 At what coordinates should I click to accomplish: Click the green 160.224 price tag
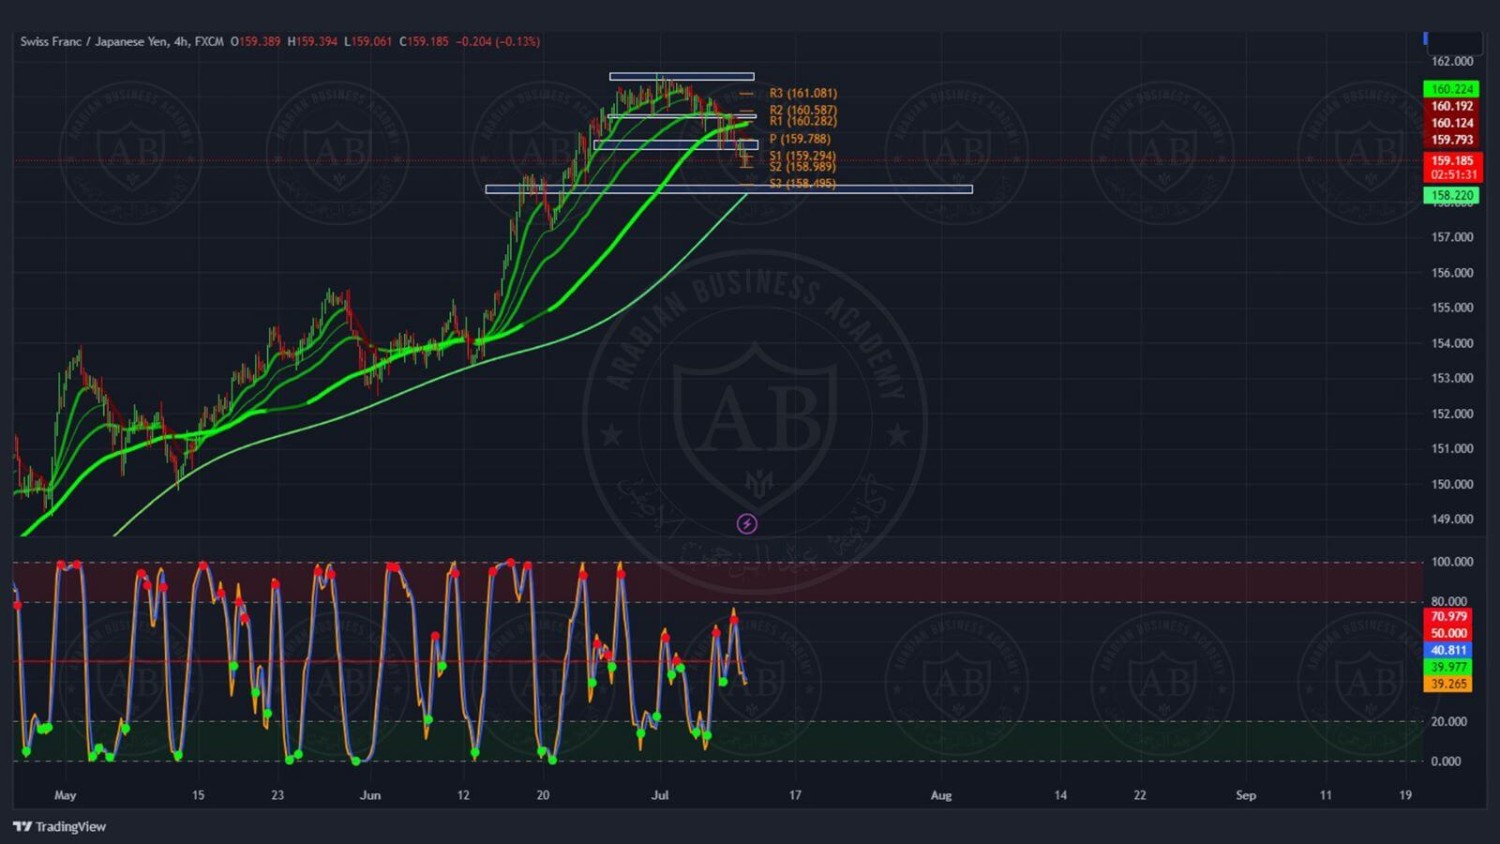(x=1452, y=89)
